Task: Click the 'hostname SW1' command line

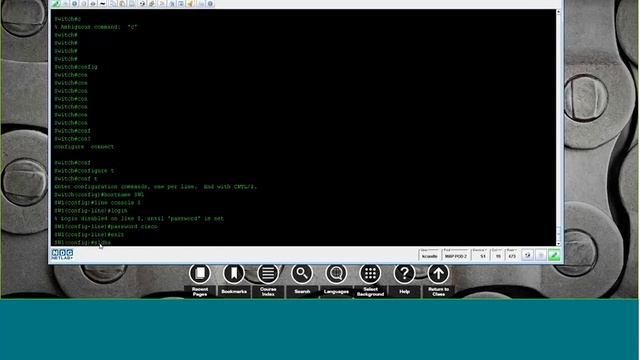Action: click(99, 195)
